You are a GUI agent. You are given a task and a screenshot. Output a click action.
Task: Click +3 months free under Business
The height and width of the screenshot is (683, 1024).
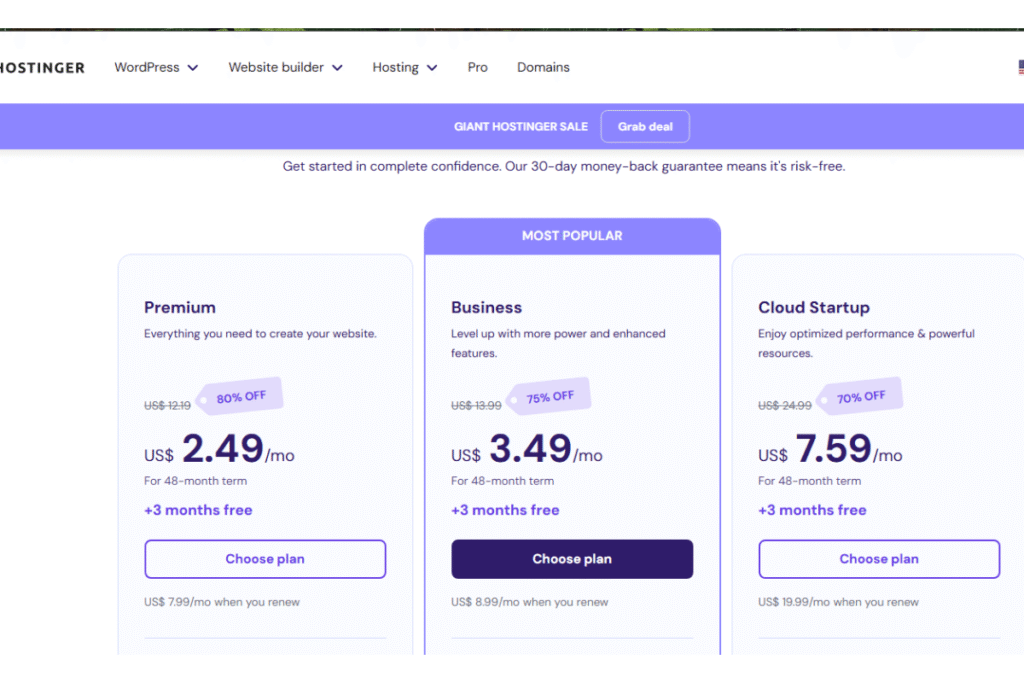pyautogui.click(x=505, y=510)
